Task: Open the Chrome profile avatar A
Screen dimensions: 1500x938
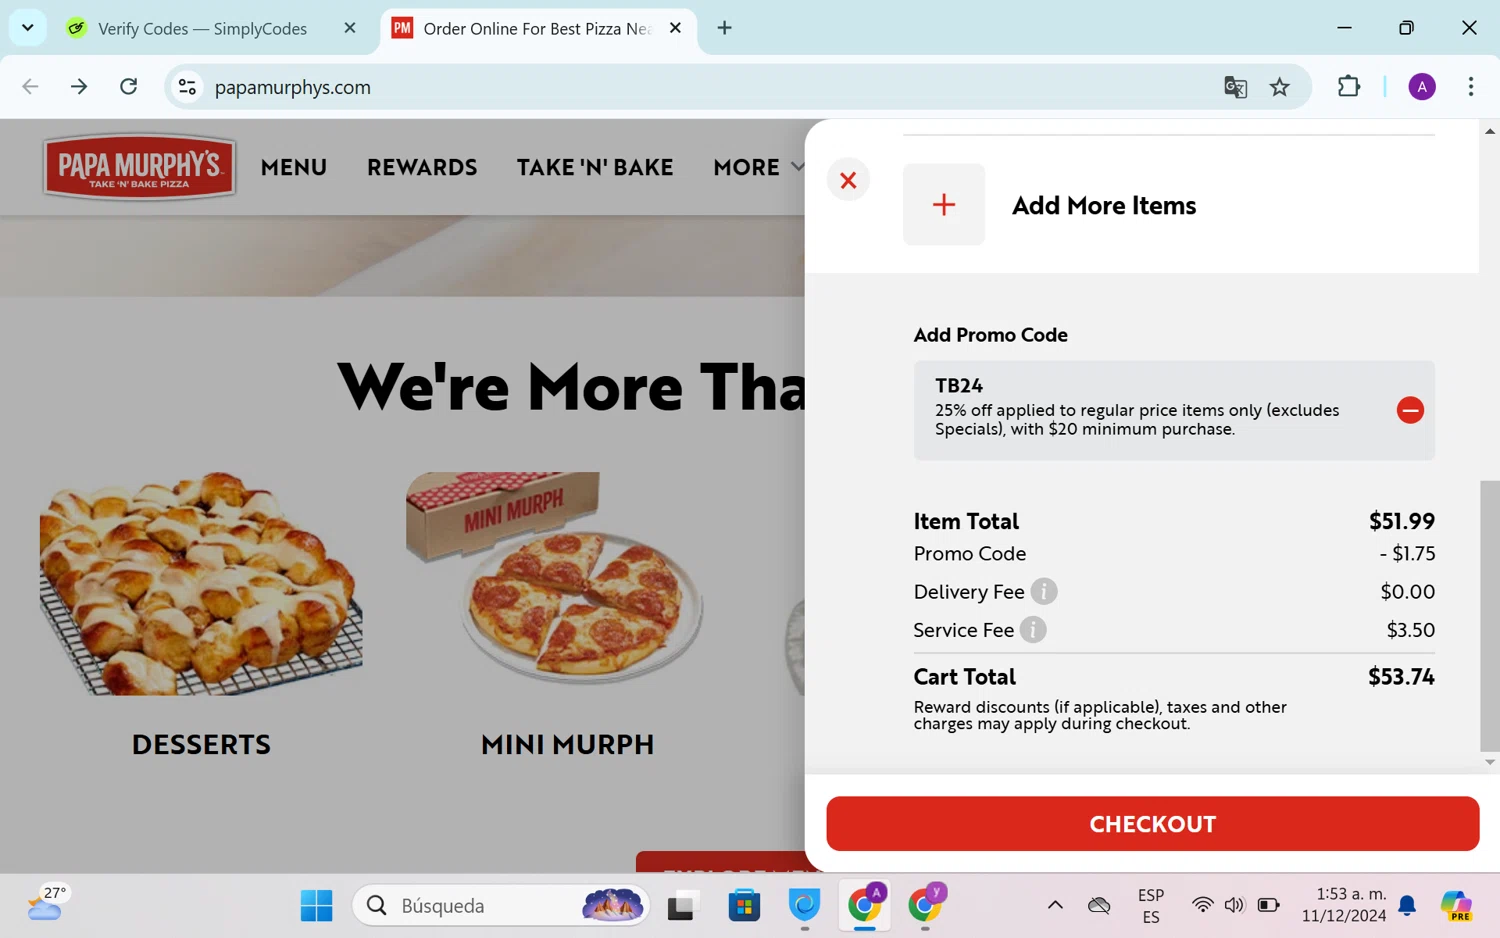Action: click(1422, 87)
